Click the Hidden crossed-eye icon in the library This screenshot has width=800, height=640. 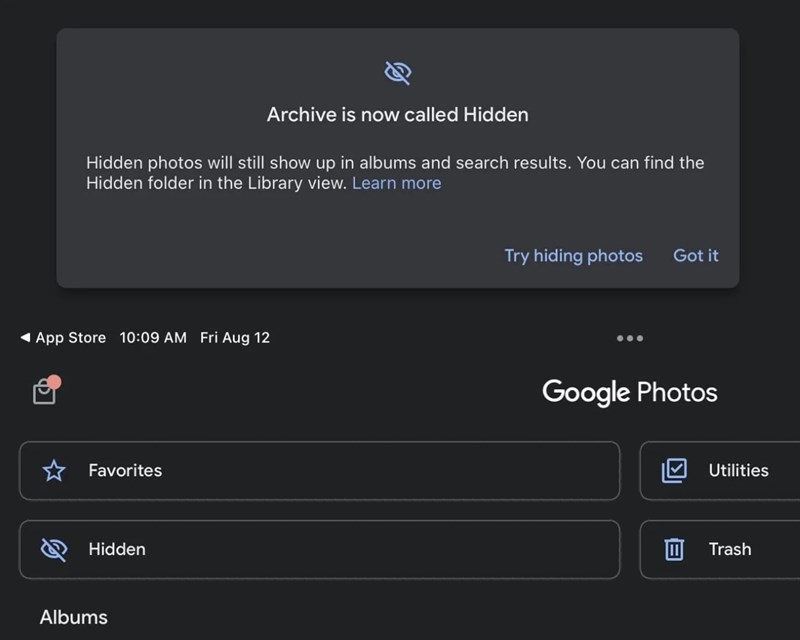click(54, 549)
